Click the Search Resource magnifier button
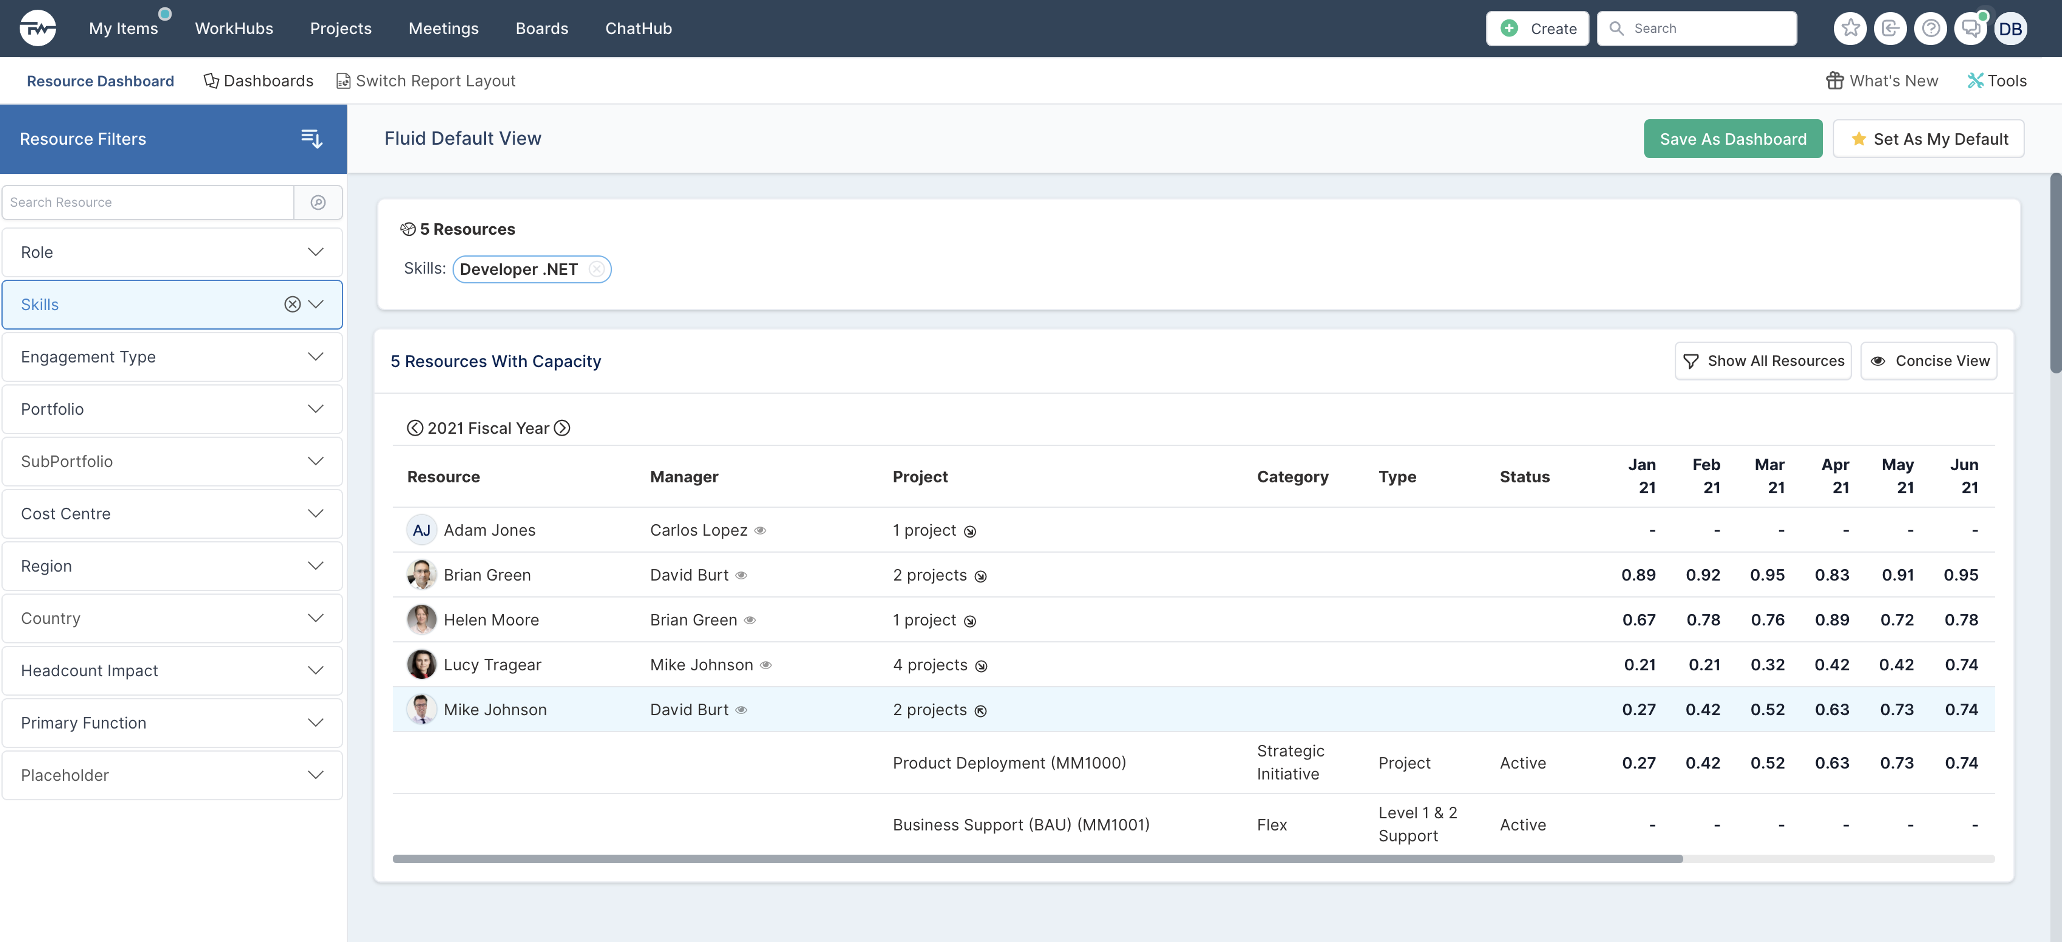Viewport: 2062px width, 942px height. pos(318,202)
